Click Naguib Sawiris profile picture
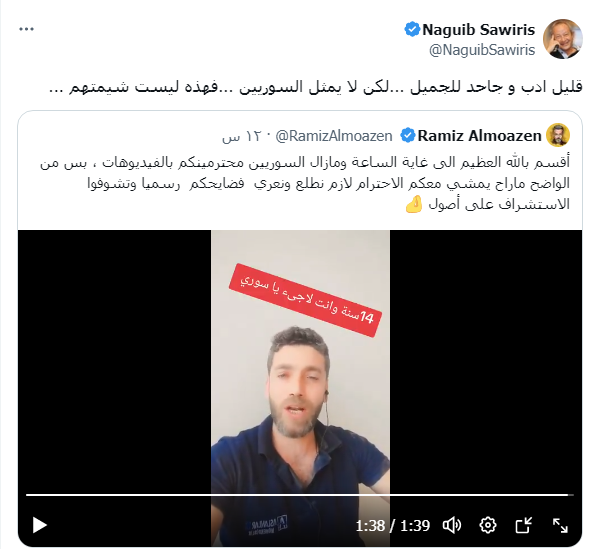This screenshot has width=597, height=549. 563,39
